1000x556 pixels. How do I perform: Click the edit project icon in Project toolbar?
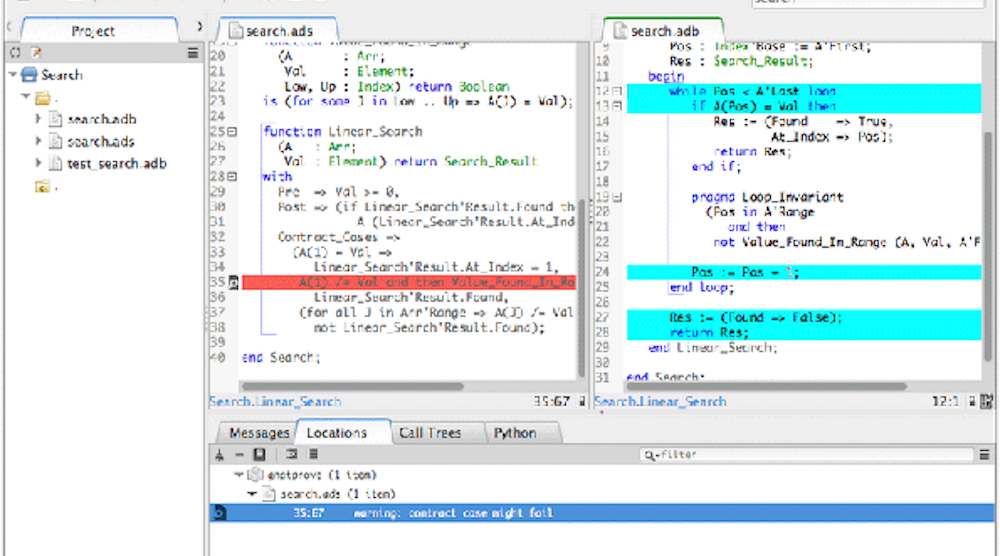[x=36, y=52]
